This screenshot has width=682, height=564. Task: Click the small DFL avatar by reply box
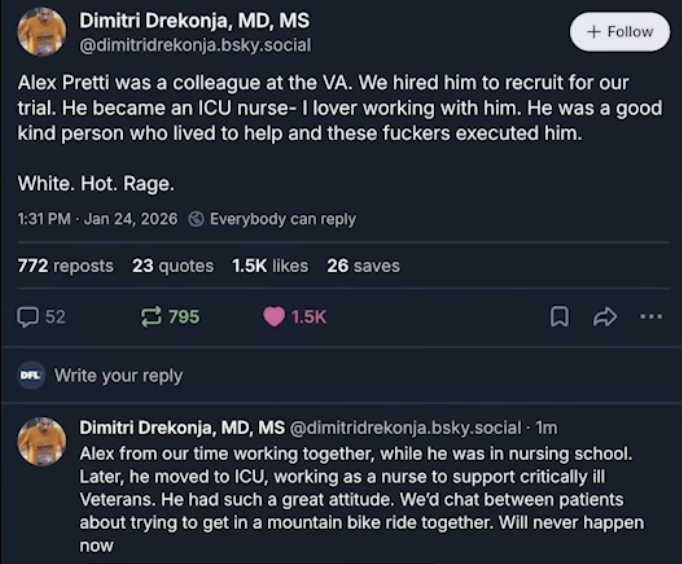(30, 376)
